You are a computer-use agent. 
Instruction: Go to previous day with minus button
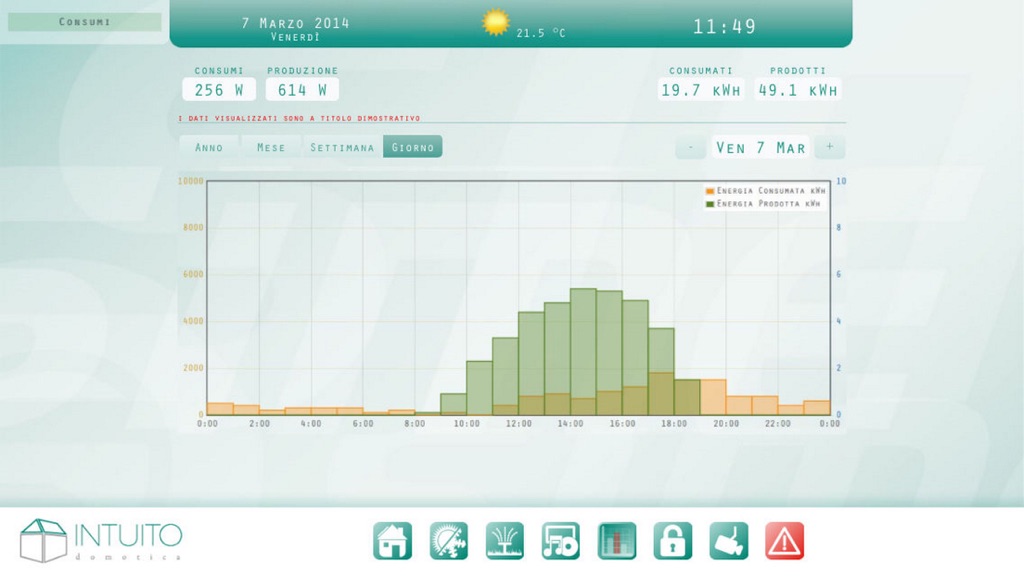(x=690, y=147)
